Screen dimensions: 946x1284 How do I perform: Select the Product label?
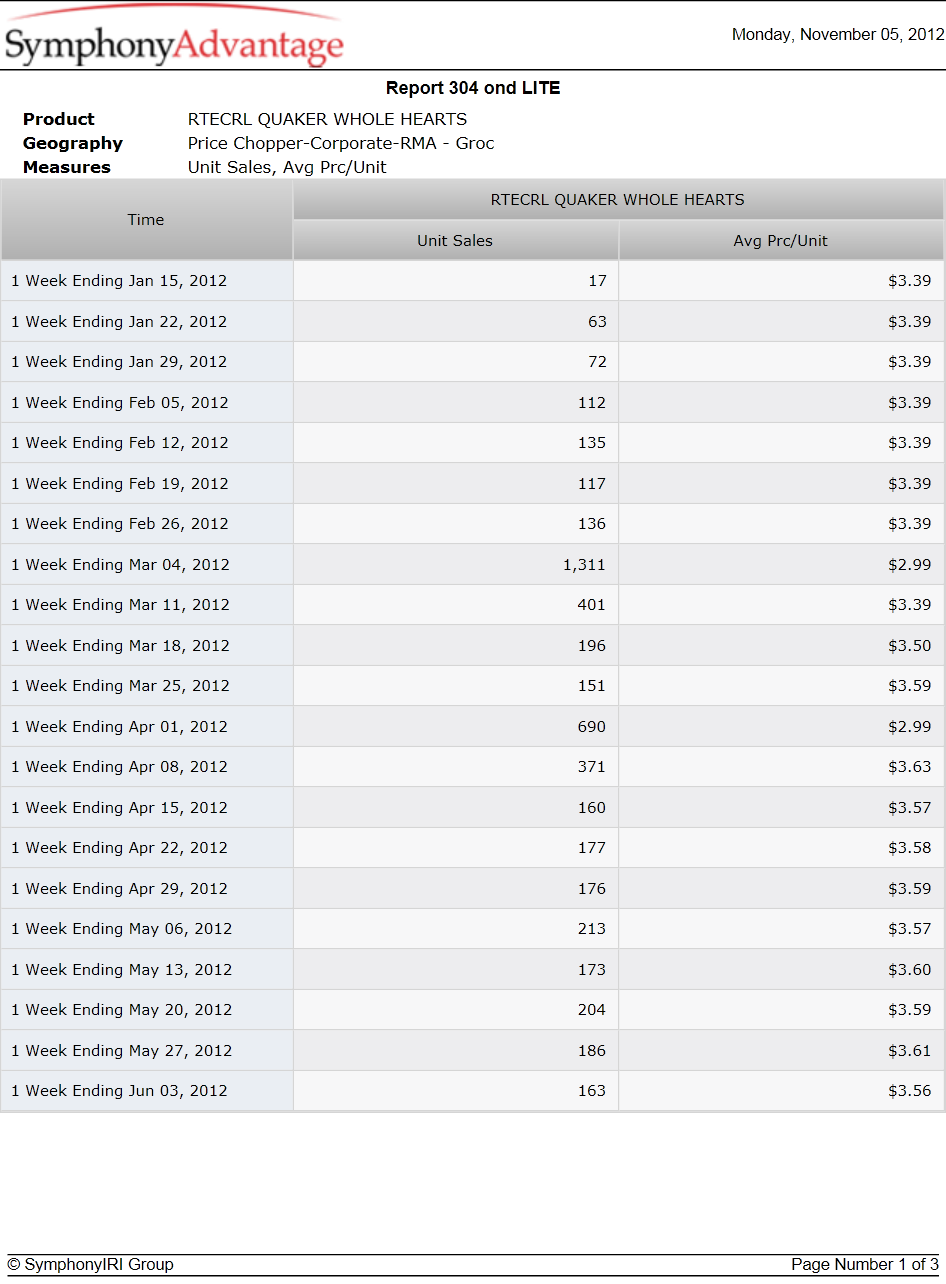coord(59,119)
